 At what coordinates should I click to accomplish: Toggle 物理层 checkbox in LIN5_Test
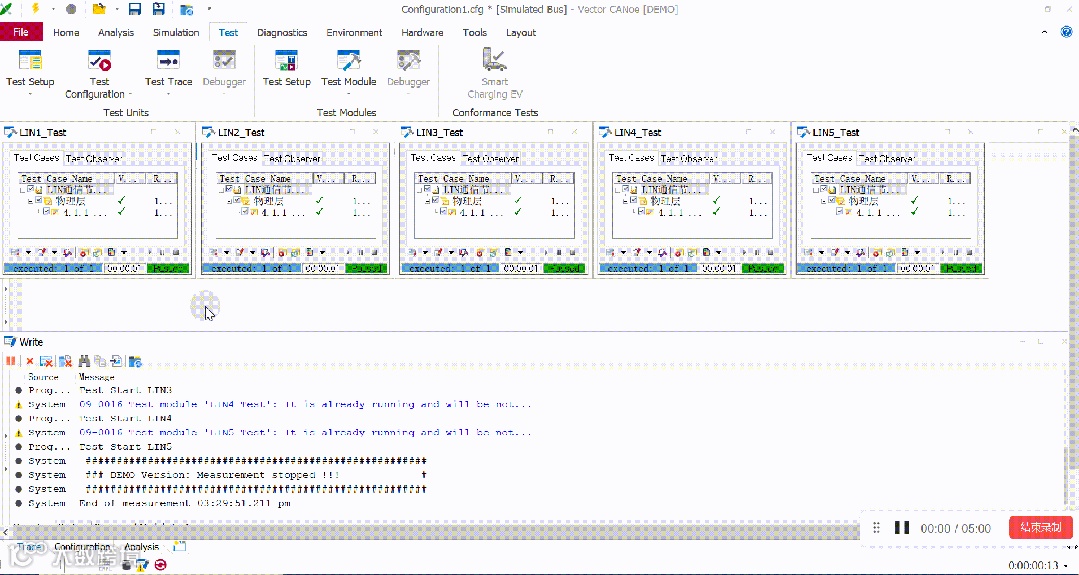[x=832, y=200]
